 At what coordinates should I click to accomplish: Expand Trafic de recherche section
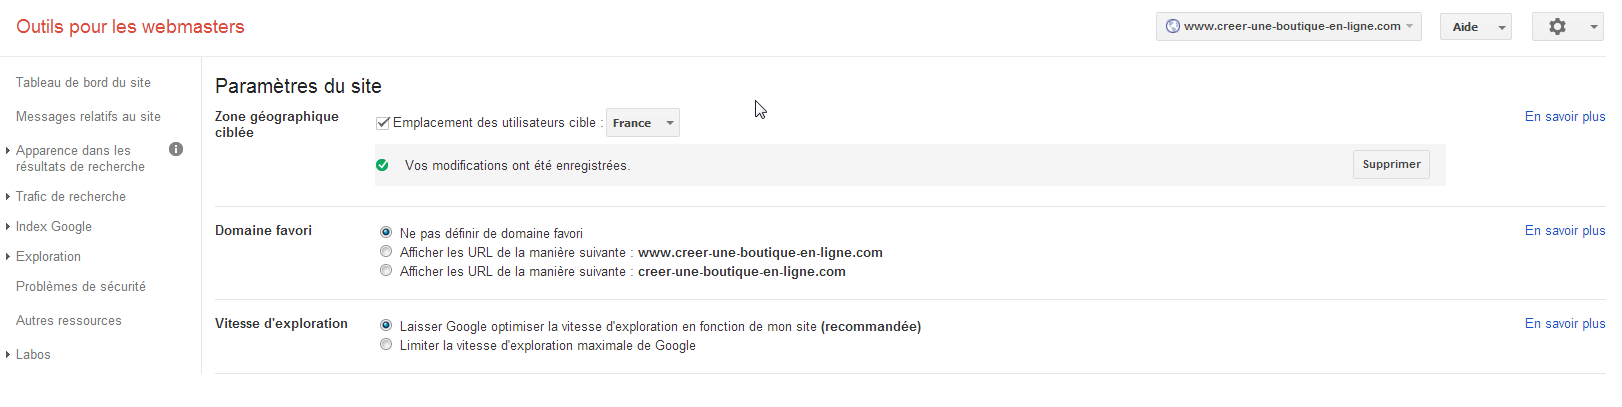coord(71,197)
